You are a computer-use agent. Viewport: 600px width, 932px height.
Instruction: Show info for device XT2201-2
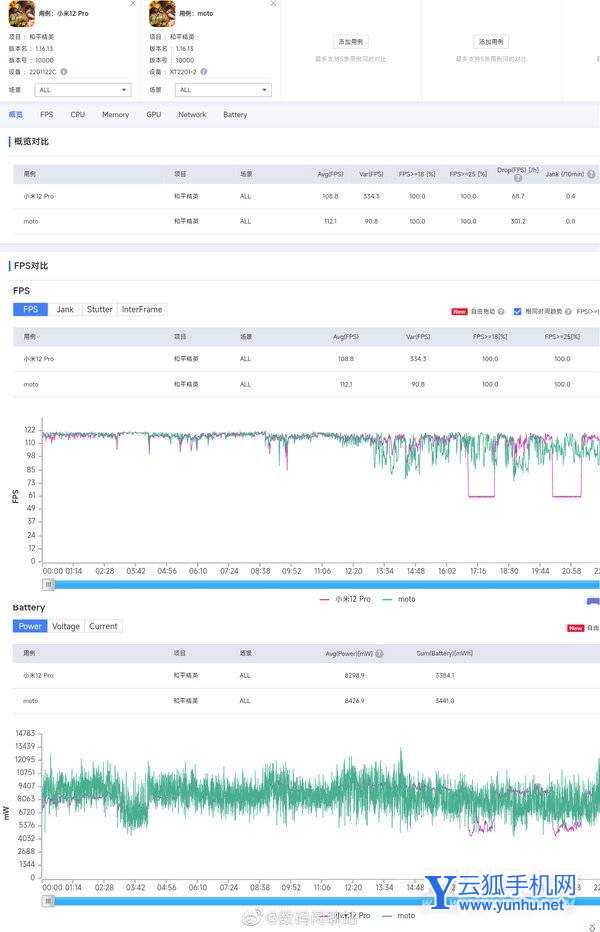[x=204, y=71]
